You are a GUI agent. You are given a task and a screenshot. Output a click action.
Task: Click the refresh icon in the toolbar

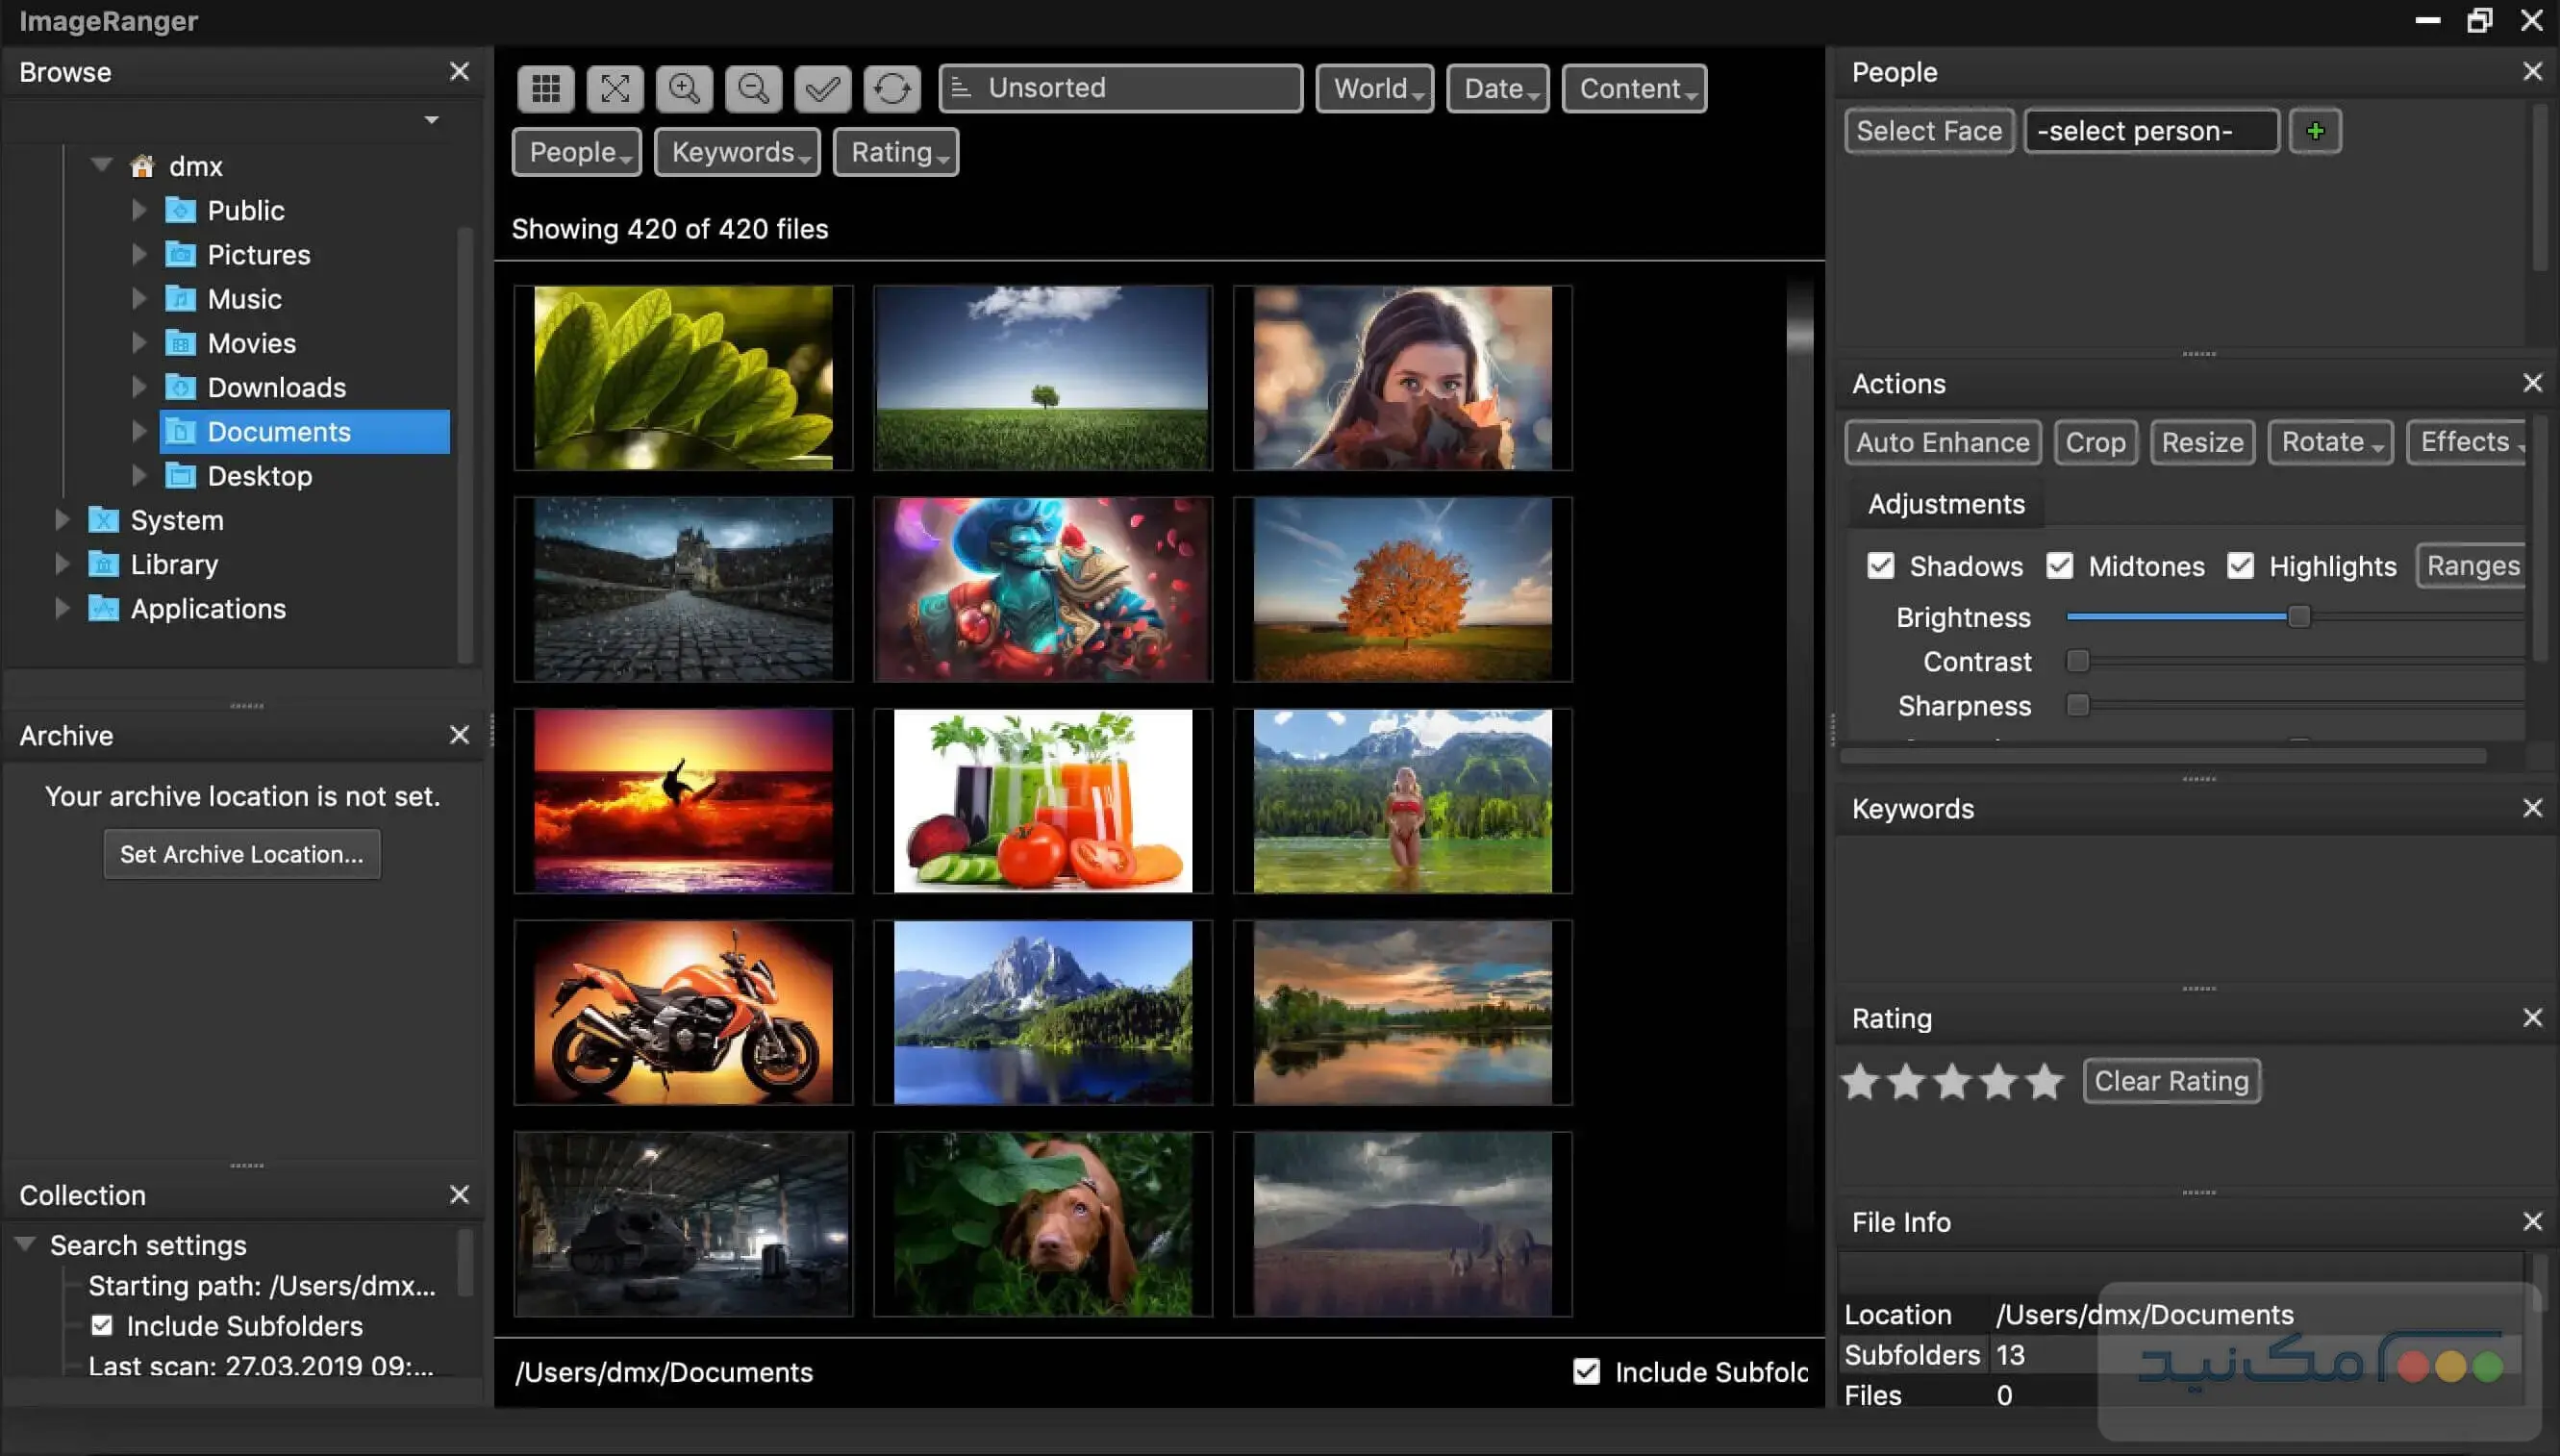point(891,88)
